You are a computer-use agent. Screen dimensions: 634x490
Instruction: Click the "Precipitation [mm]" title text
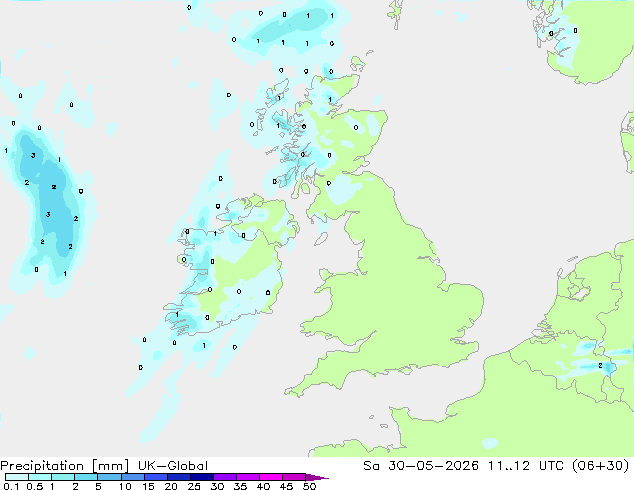[64, 466]
